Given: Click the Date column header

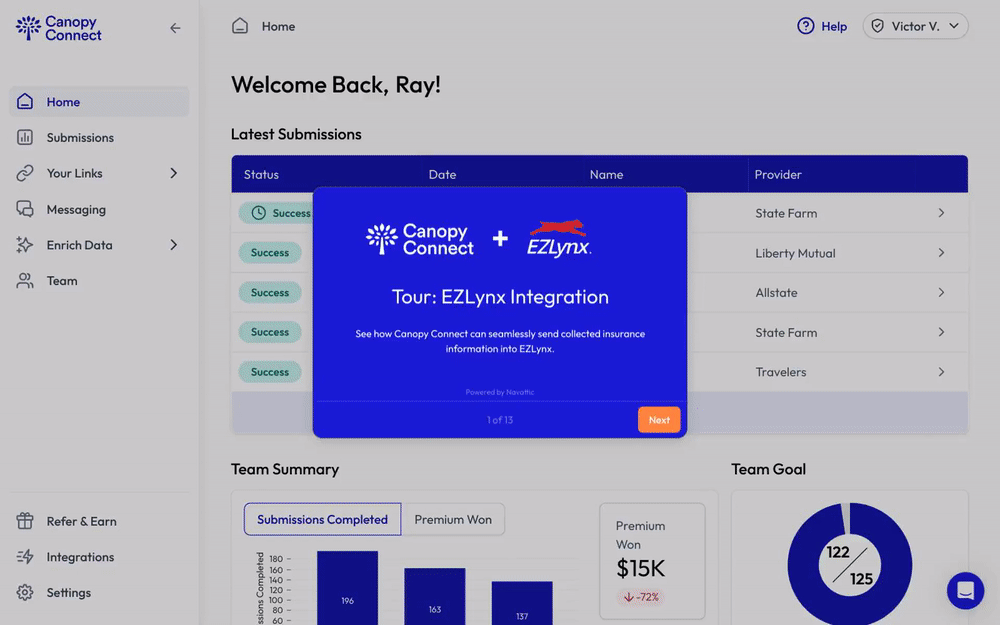Looking at the screenshot, I should click(442, 174).
